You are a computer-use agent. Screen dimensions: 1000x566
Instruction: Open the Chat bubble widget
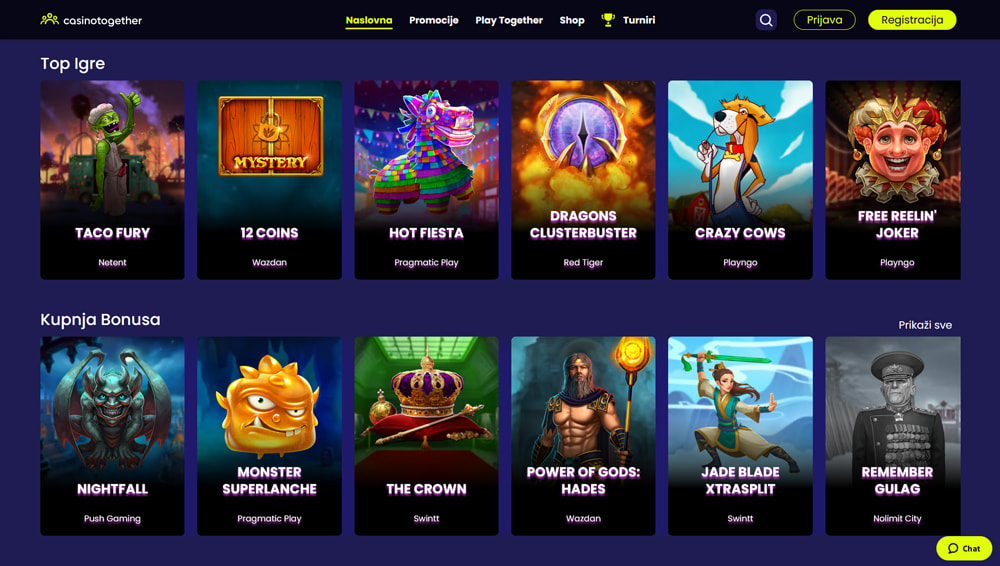964,548
